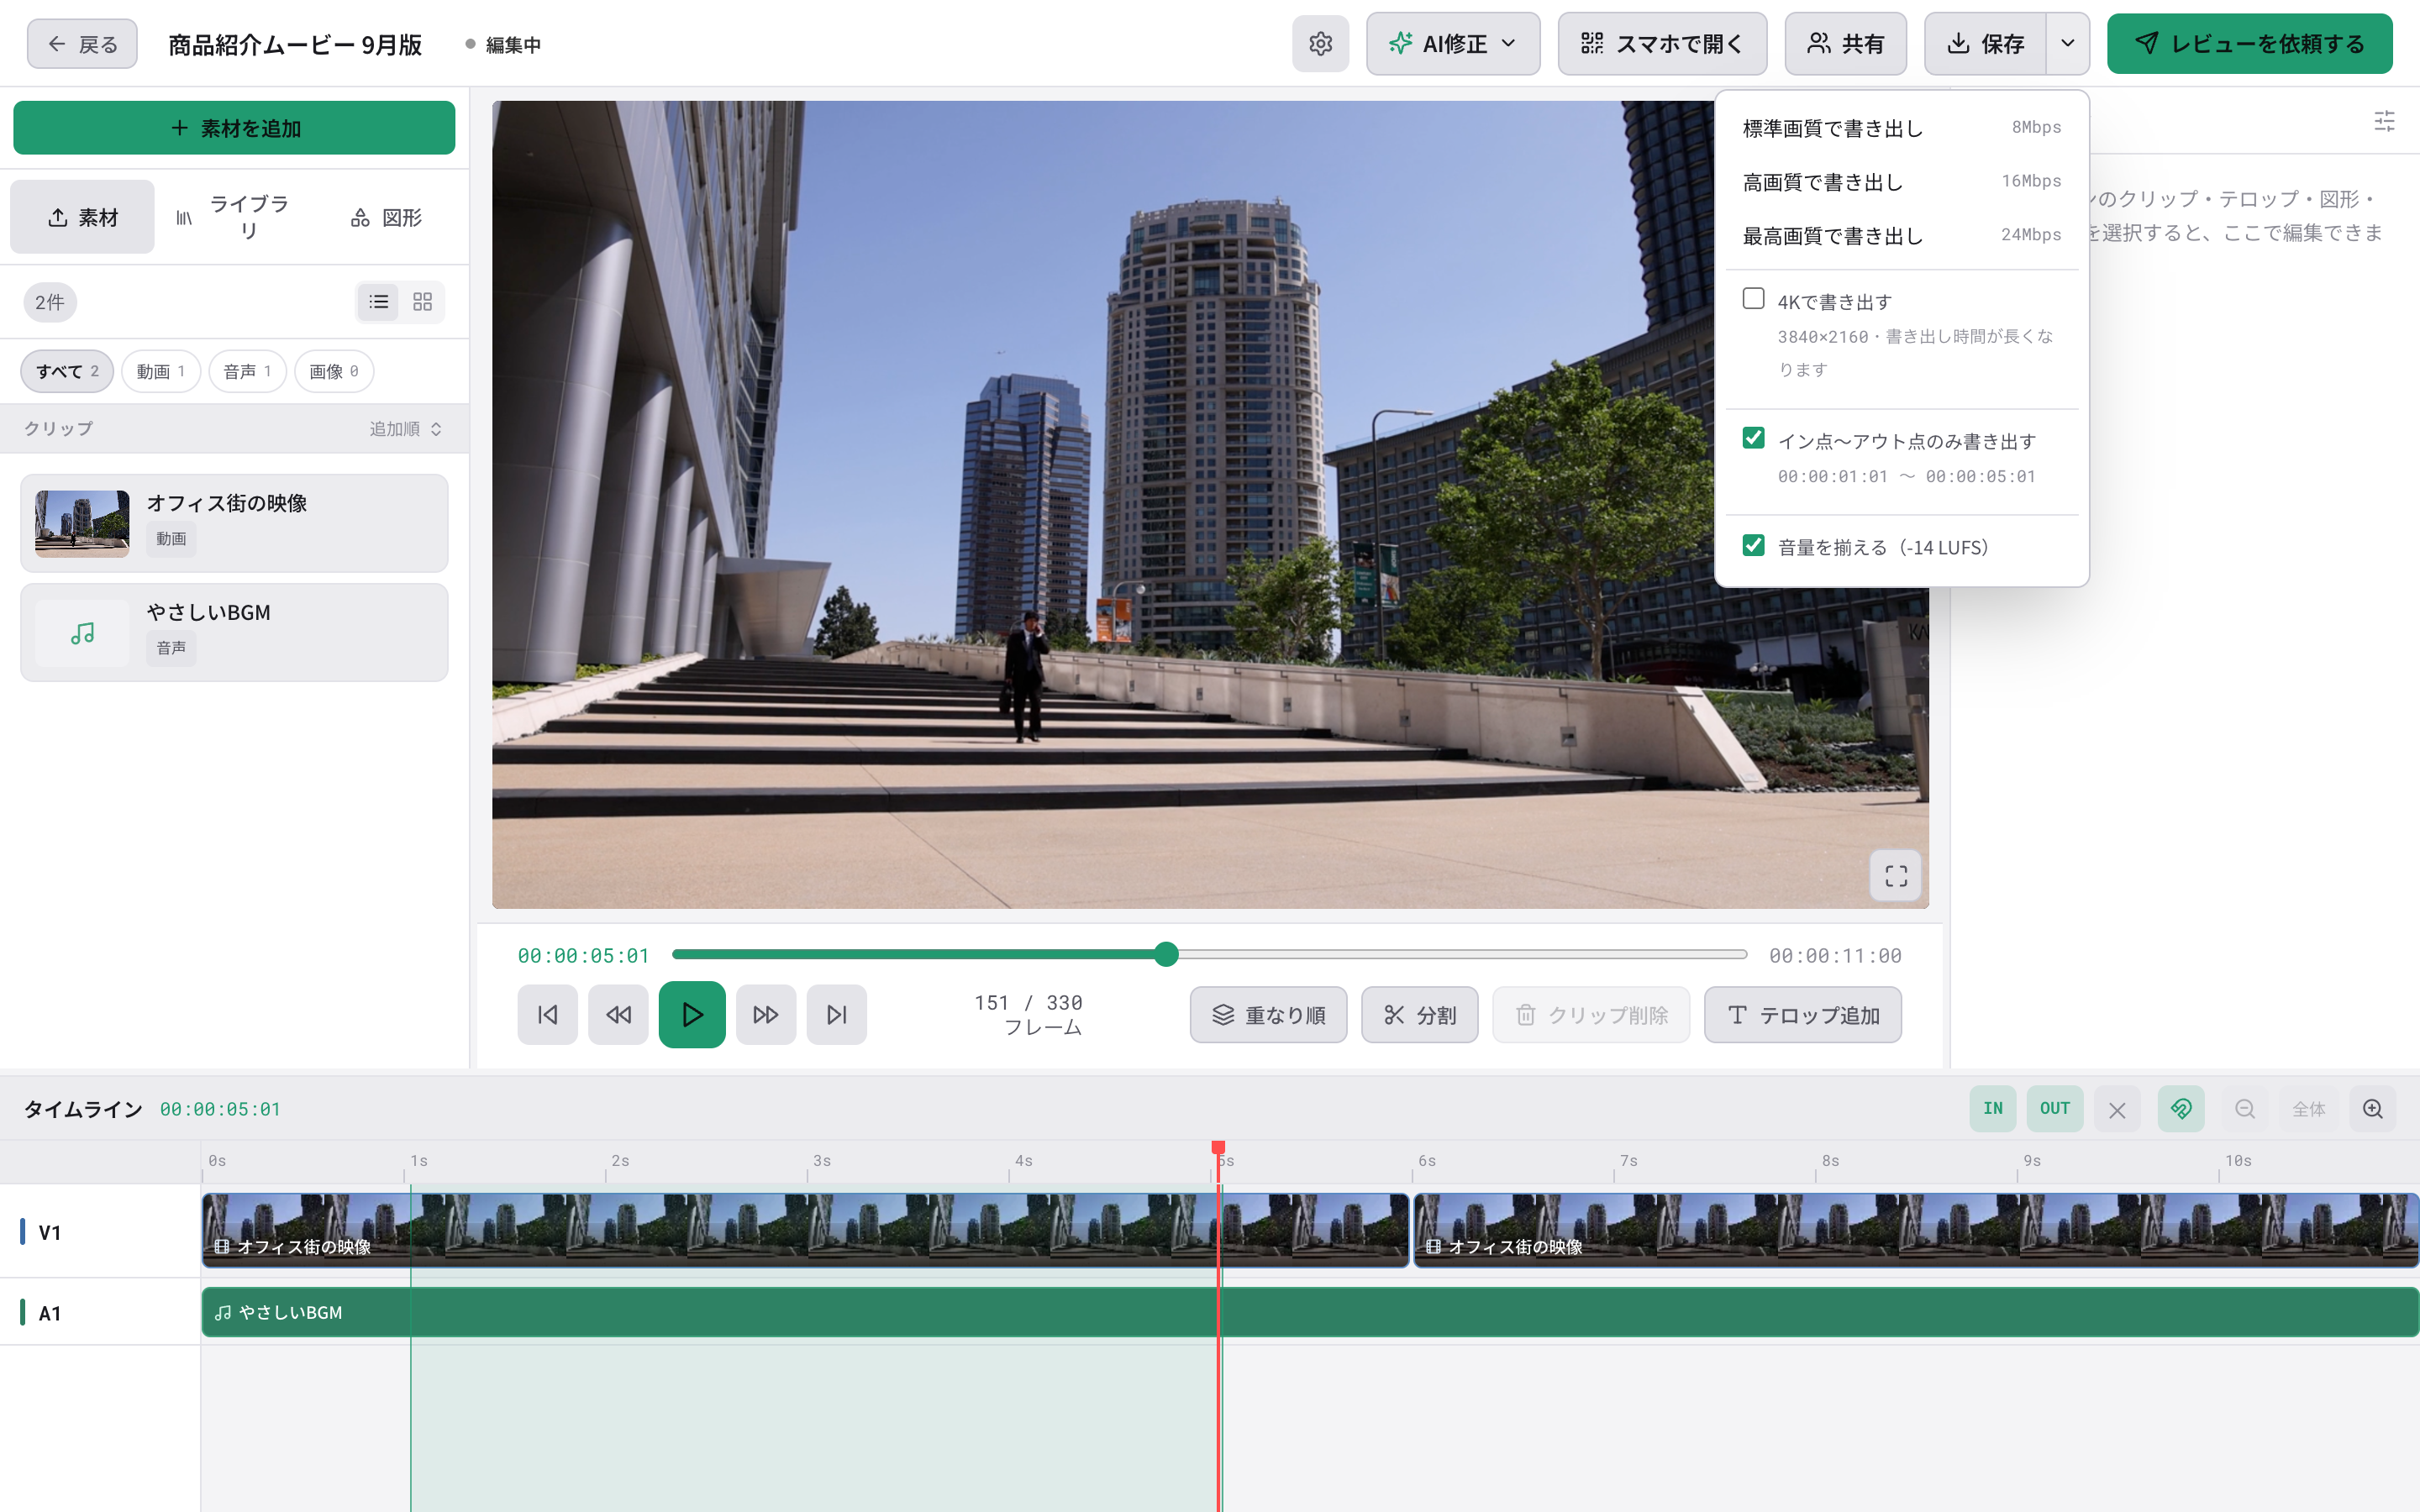Enable 4Kで書き出す checkbox

click(1753, 298)
